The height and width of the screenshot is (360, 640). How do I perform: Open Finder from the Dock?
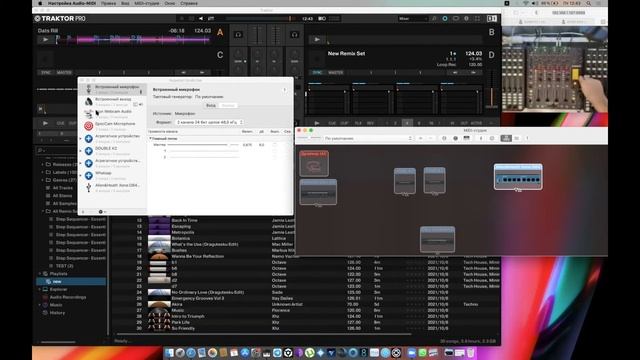pos(169,353)
